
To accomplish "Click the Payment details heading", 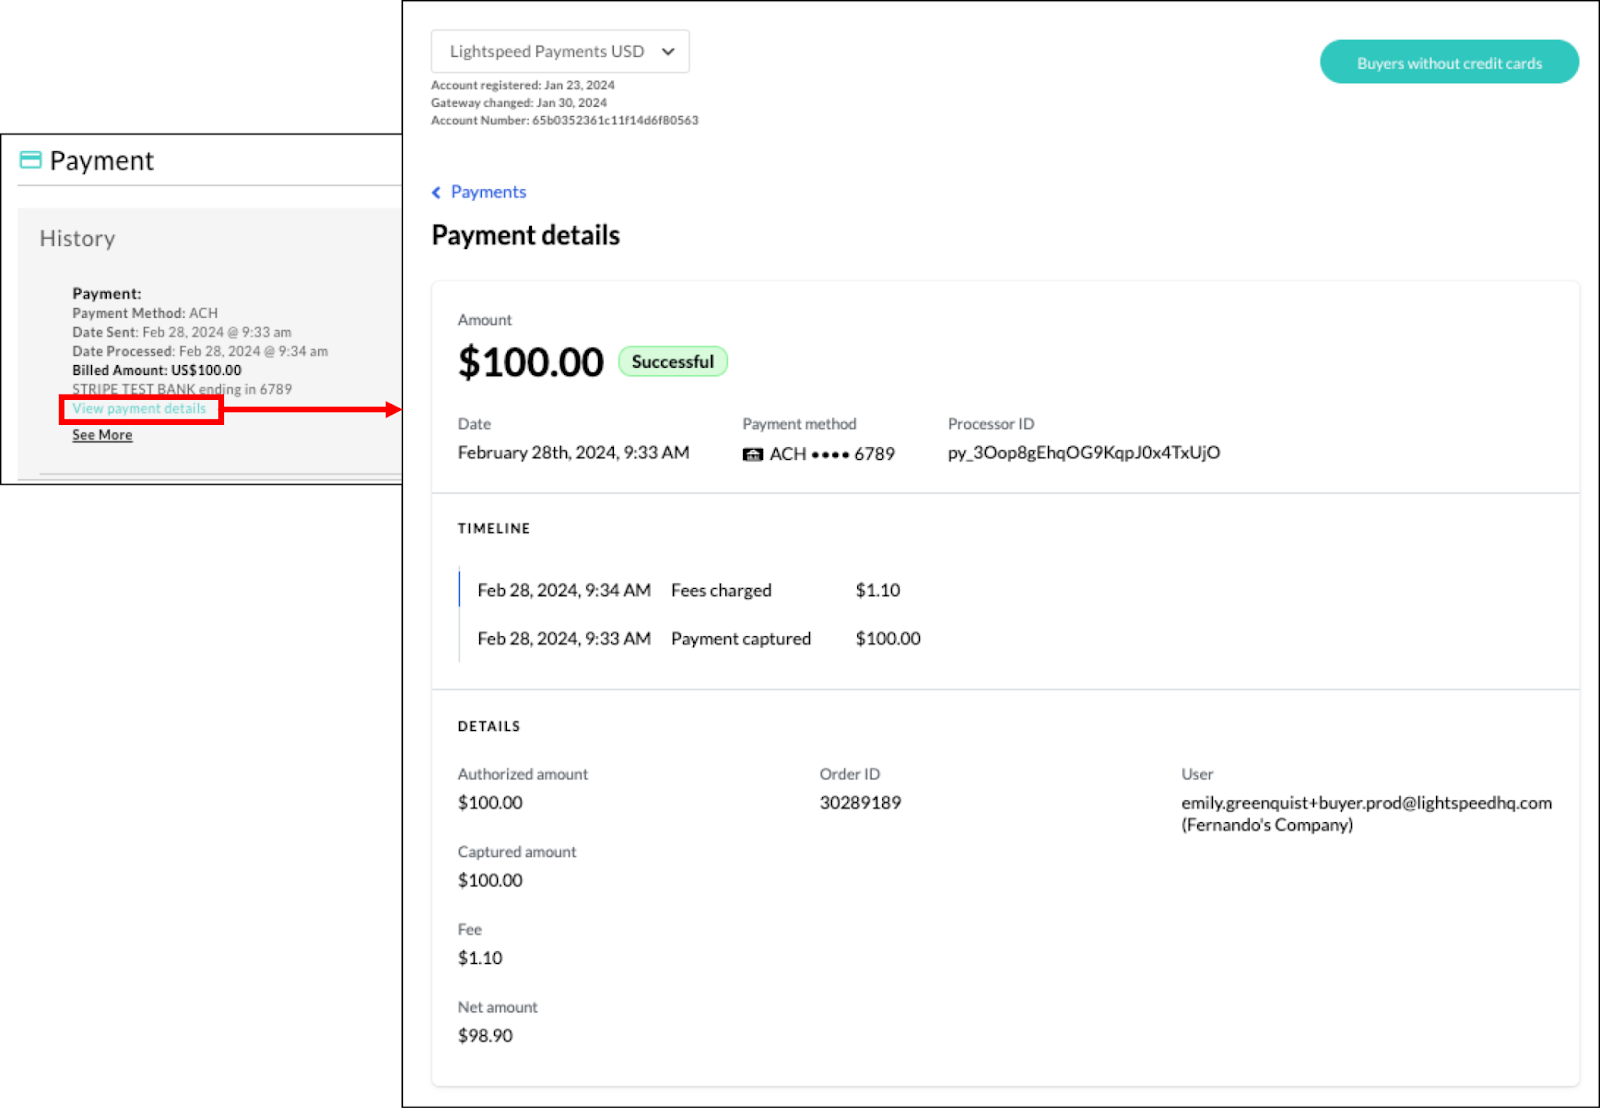I will pos(525,235).
